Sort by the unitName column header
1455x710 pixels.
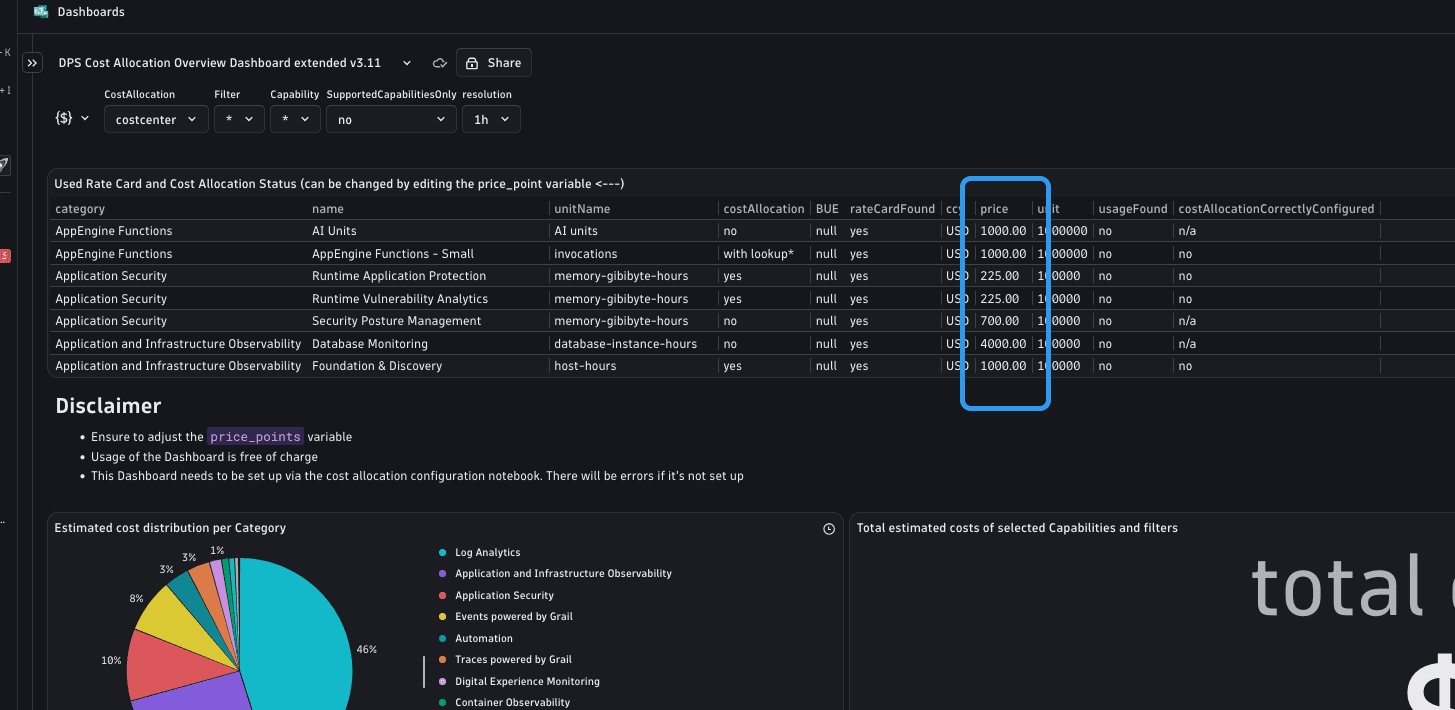pyautogui.click(x=582, y=209)
